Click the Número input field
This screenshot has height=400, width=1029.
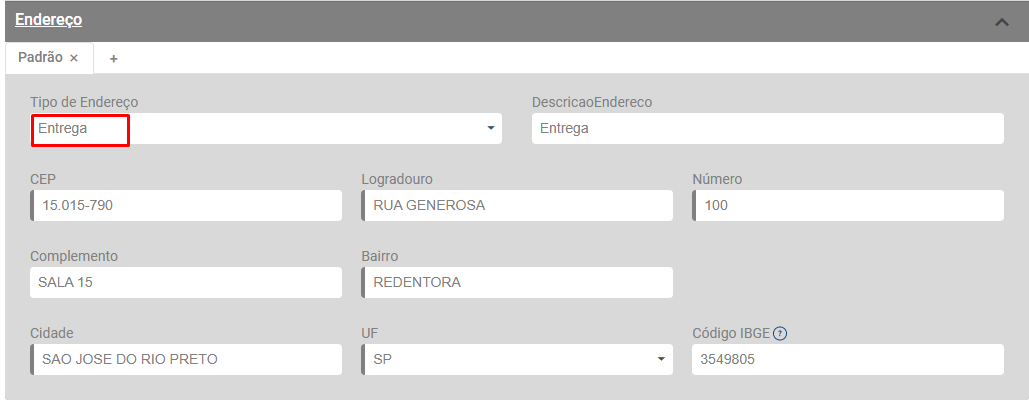coord(848,206)
